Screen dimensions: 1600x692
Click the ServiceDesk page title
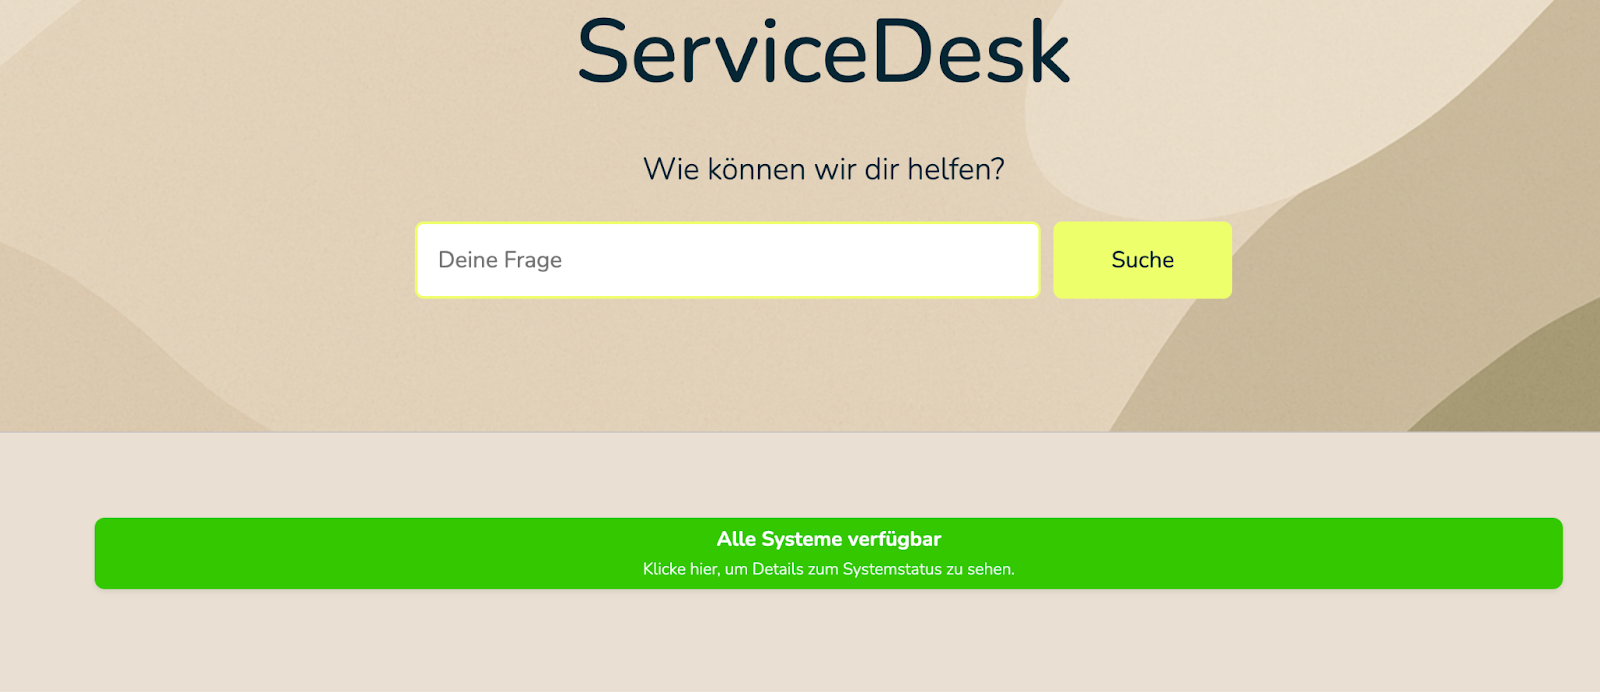pos(823,52)
